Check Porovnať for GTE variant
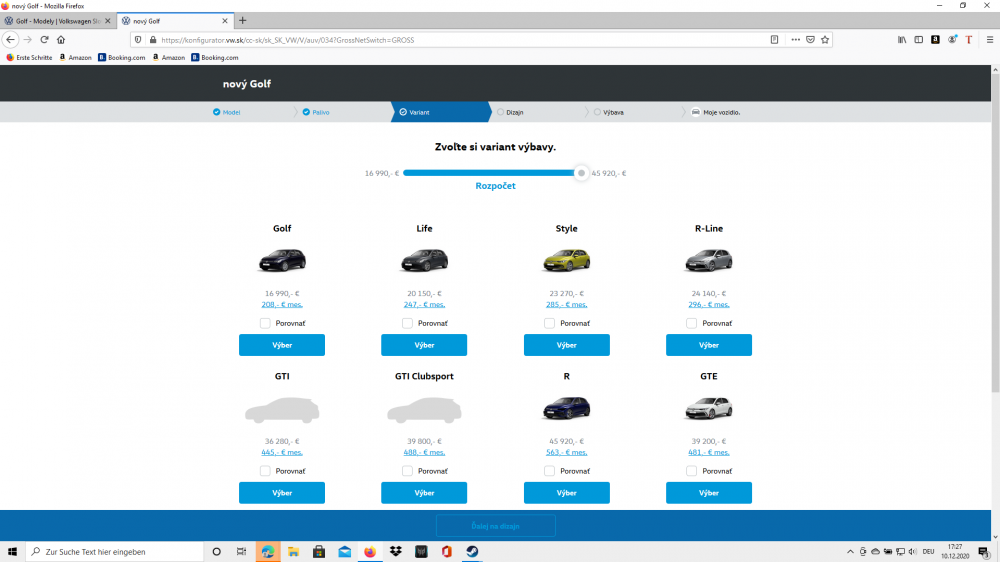This screenshot has height=562, width=1000. point(691,471)
